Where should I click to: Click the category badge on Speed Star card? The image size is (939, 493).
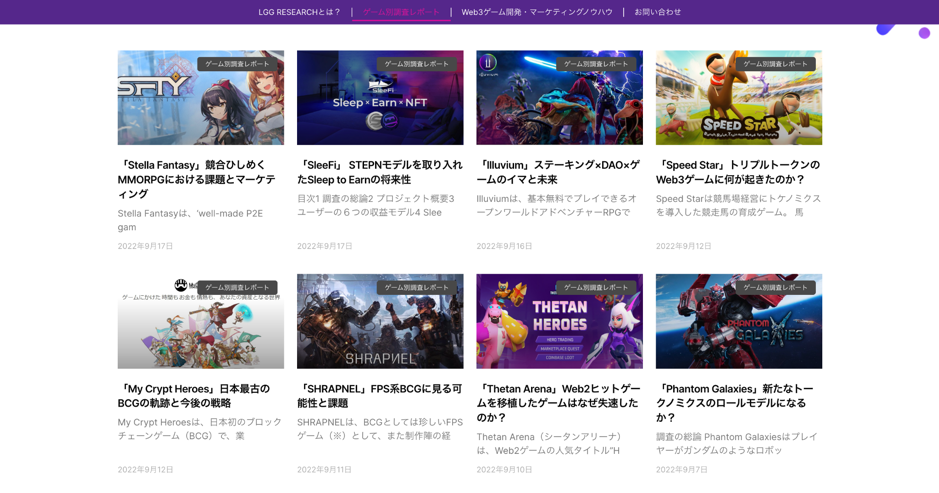(776, 63)
